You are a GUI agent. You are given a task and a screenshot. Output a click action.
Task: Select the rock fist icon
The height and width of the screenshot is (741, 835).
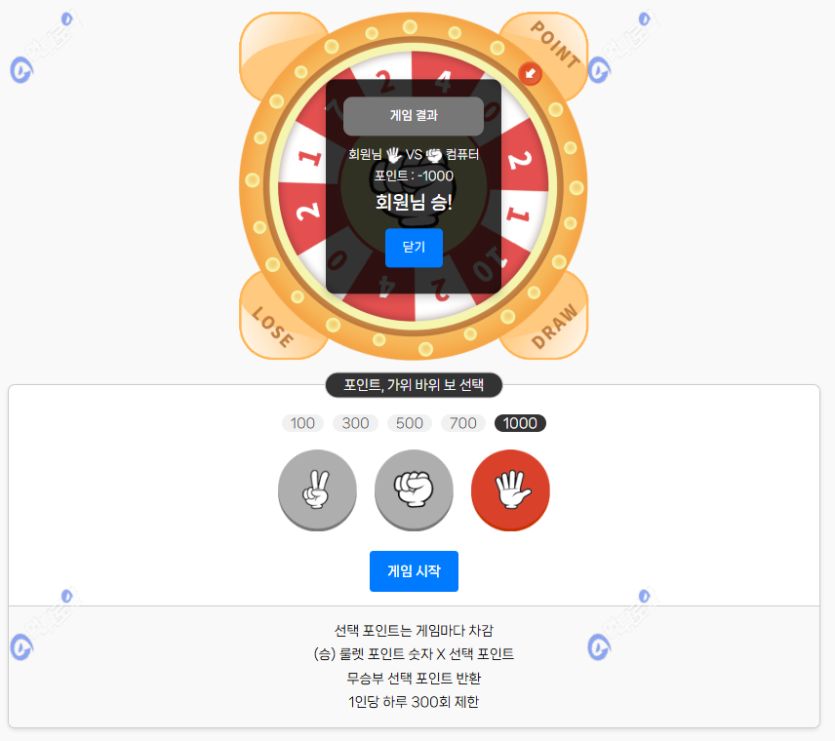coord(414,490)
